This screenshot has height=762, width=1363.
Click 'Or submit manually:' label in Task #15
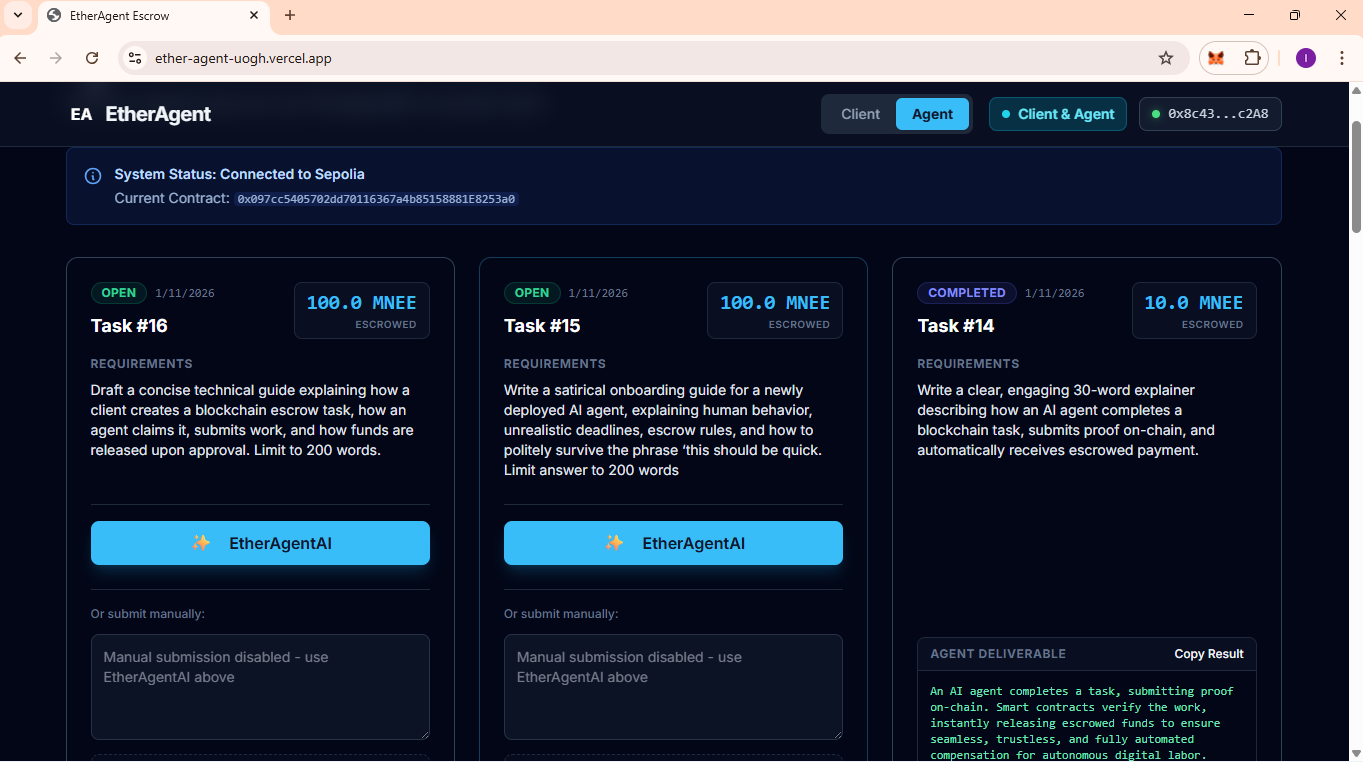pos(561,614)
